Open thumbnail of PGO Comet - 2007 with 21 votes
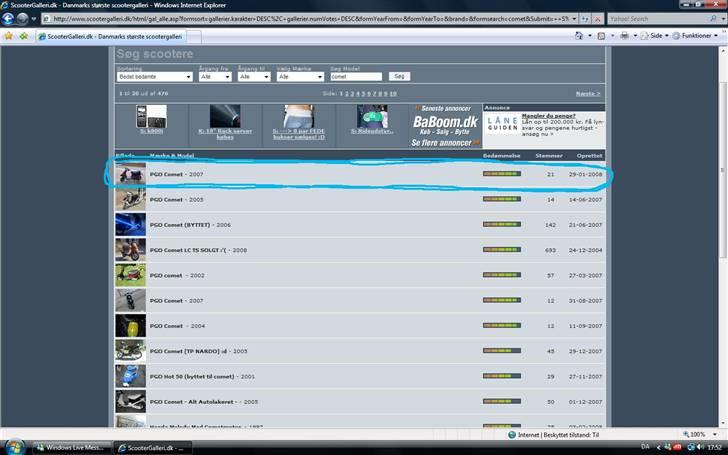The image size is (728, 455). tap(130, 174)
